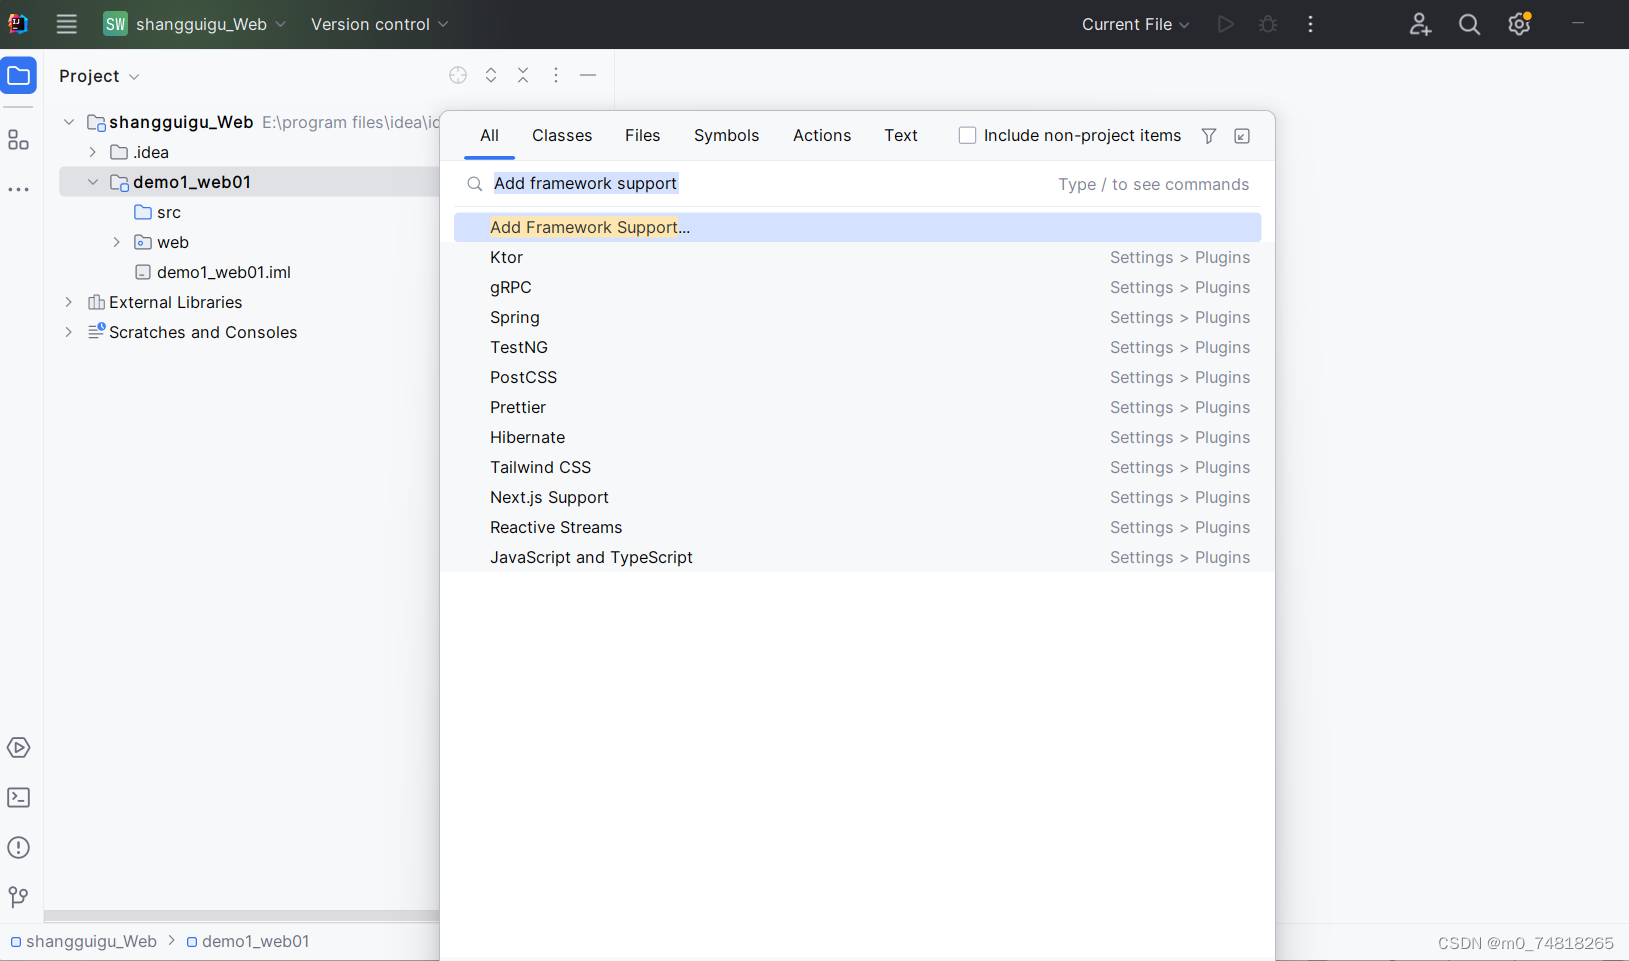This screenshot has width=1629, height=961.
Task: Expand External Libraries node
Action: [x=69, y=302]
